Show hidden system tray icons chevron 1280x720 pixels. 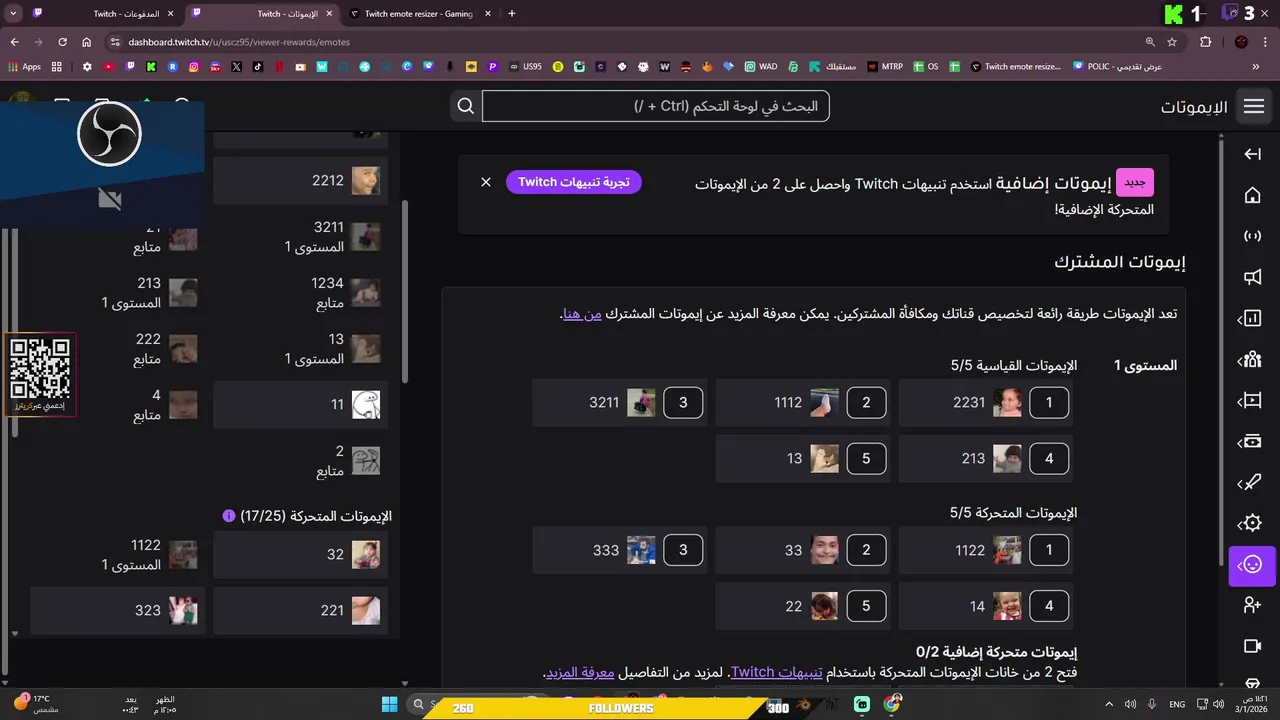(x=1110, y=704)
